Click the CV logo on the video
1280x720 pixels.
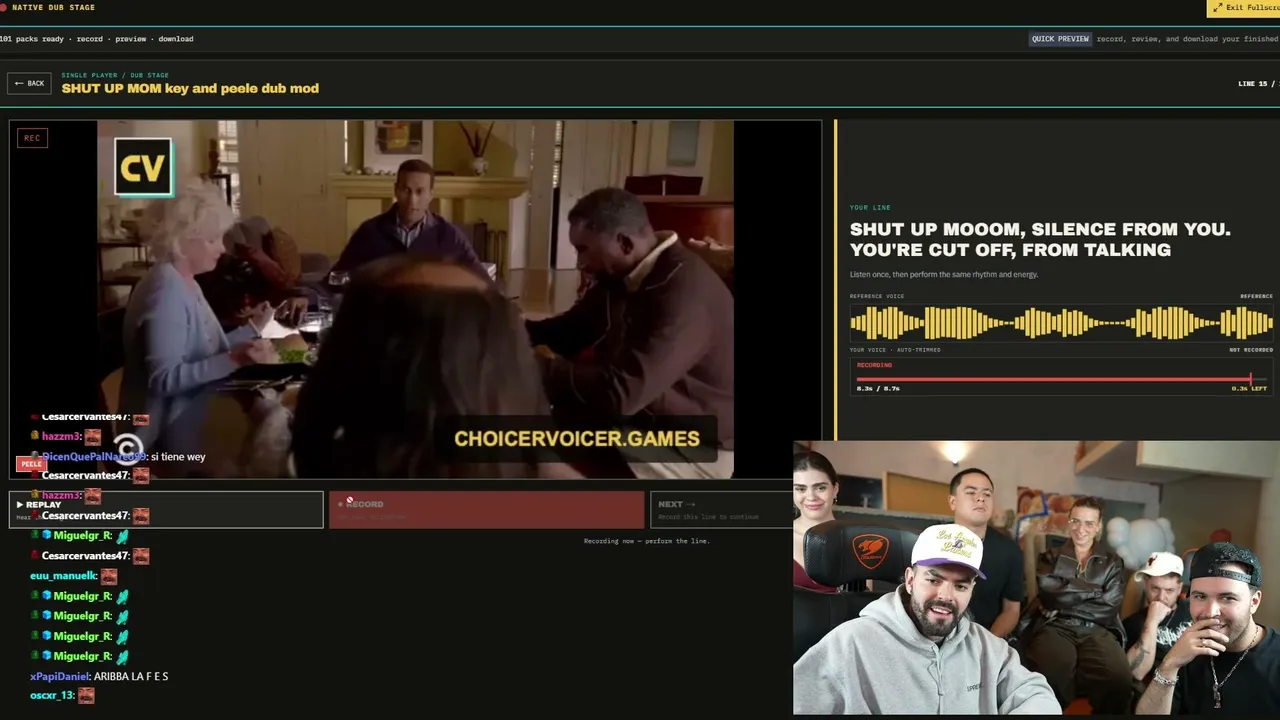(143, 167)
